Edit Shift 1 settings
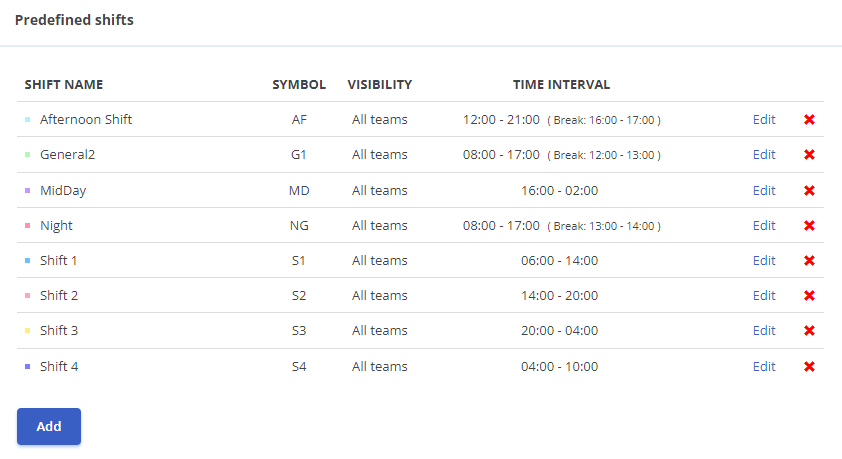842x459 pixels. [764, 261]
